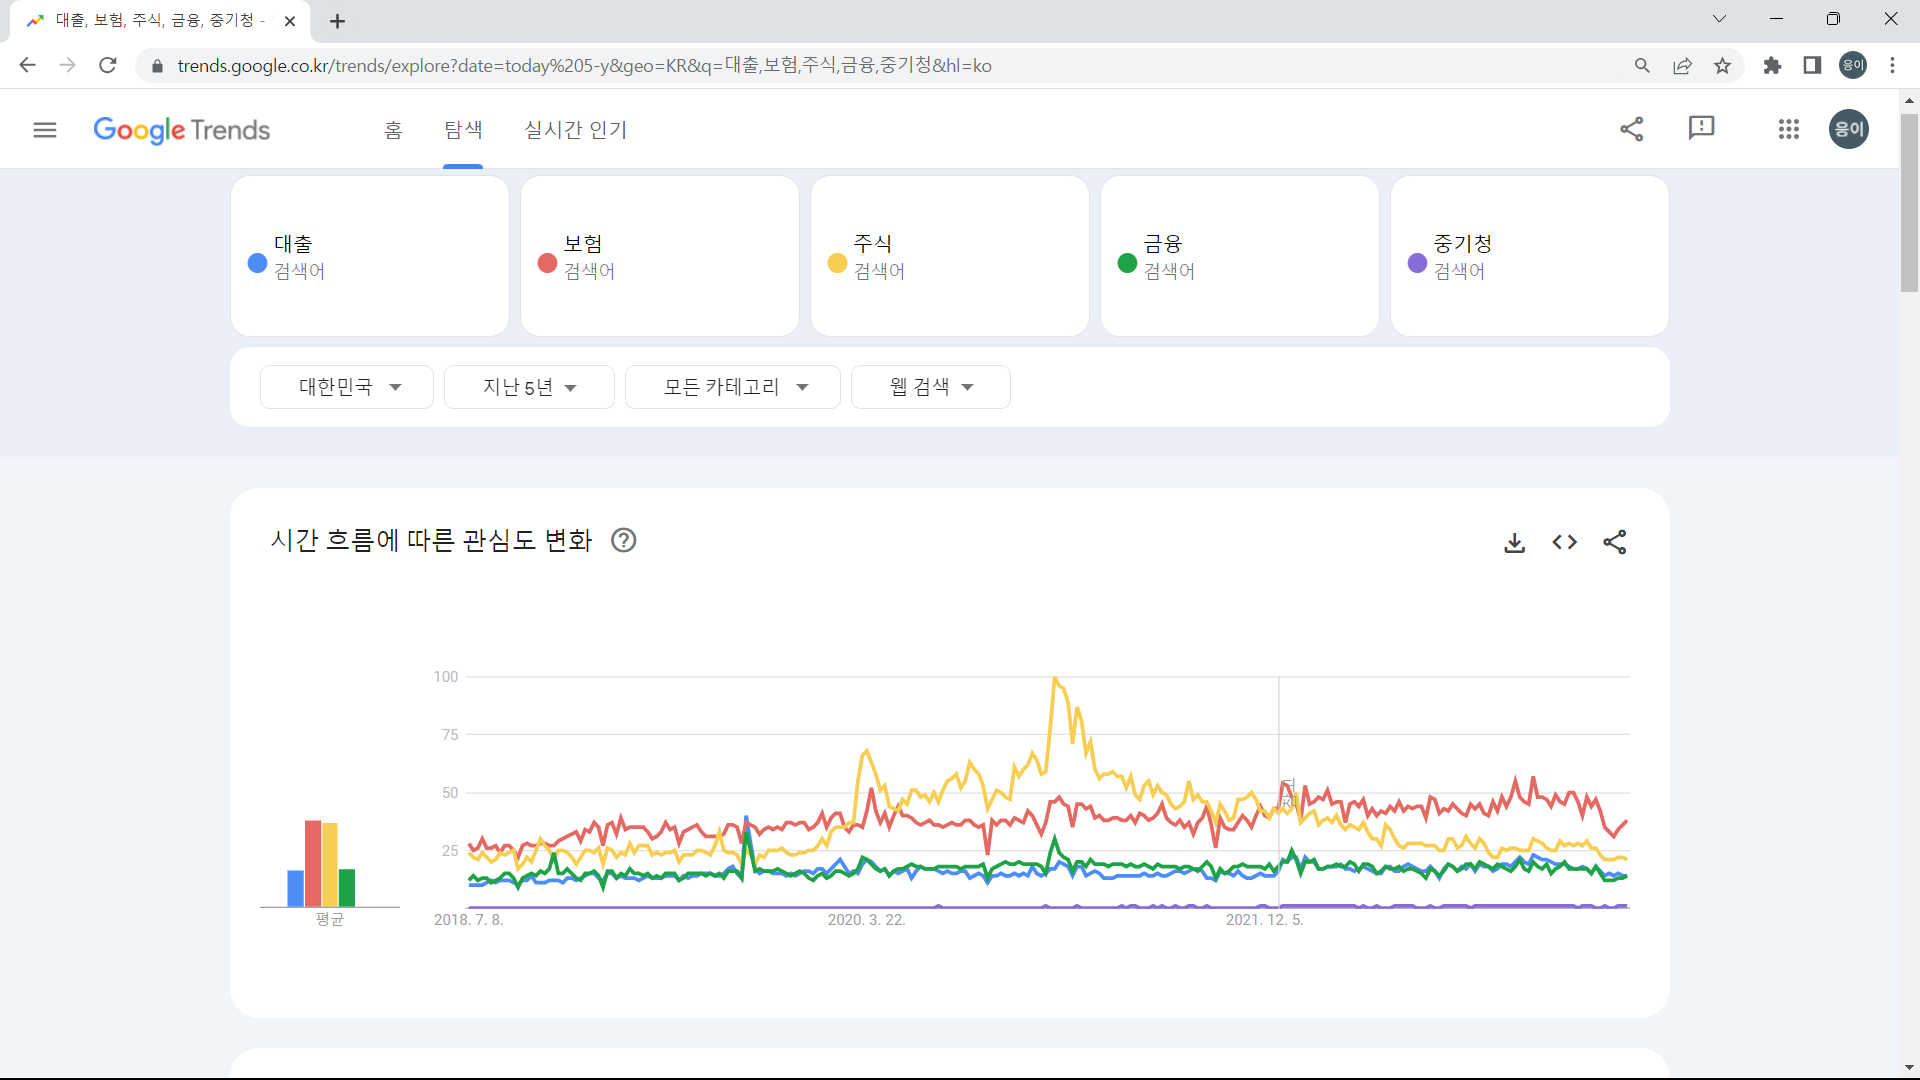Select the 대출 search term card

coord(369,255)
